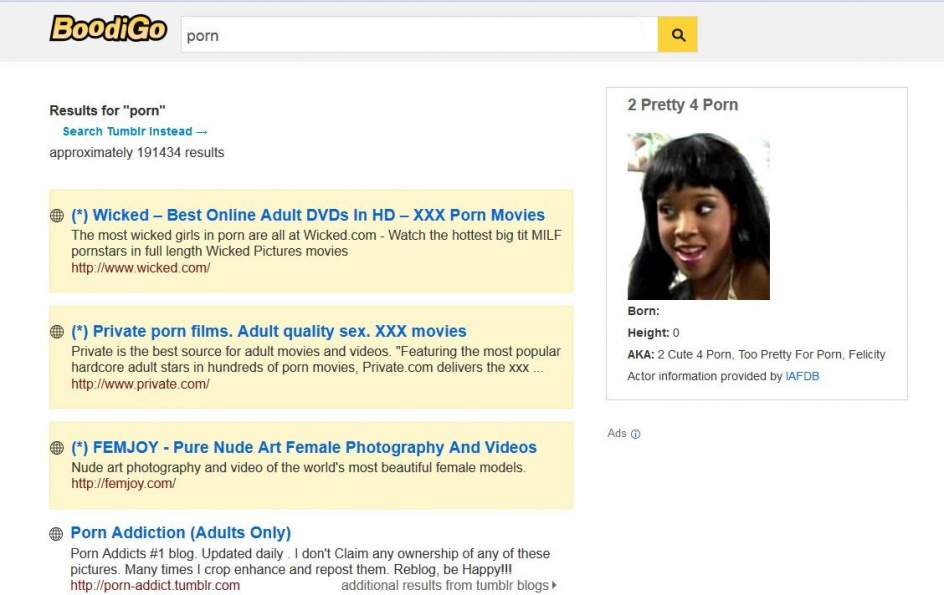944x595 pixels.
Task: Click the globe icon beside the Wicked result
Action: 57,216
